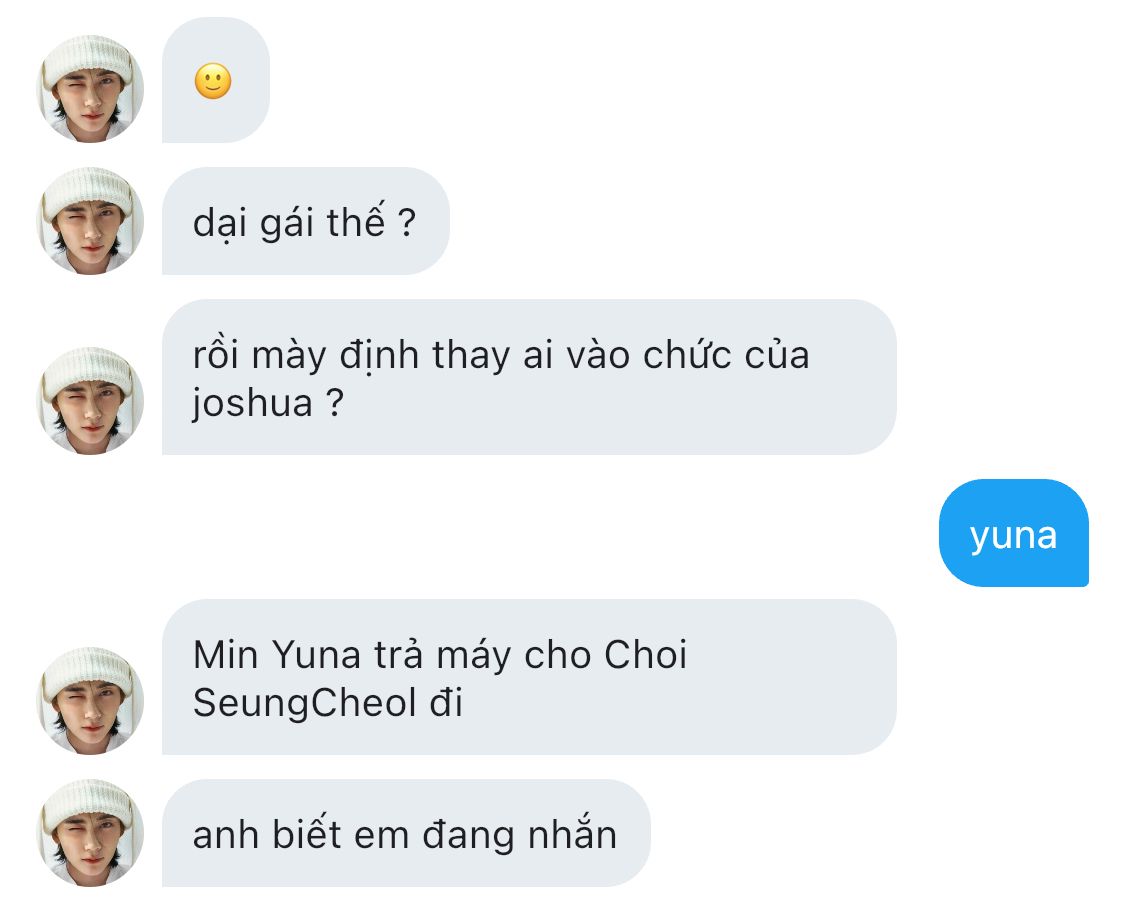The width and height of the screenshot is (1125, 904).
Task: Click the word "Choi" in the message
Action: (645, 655)
